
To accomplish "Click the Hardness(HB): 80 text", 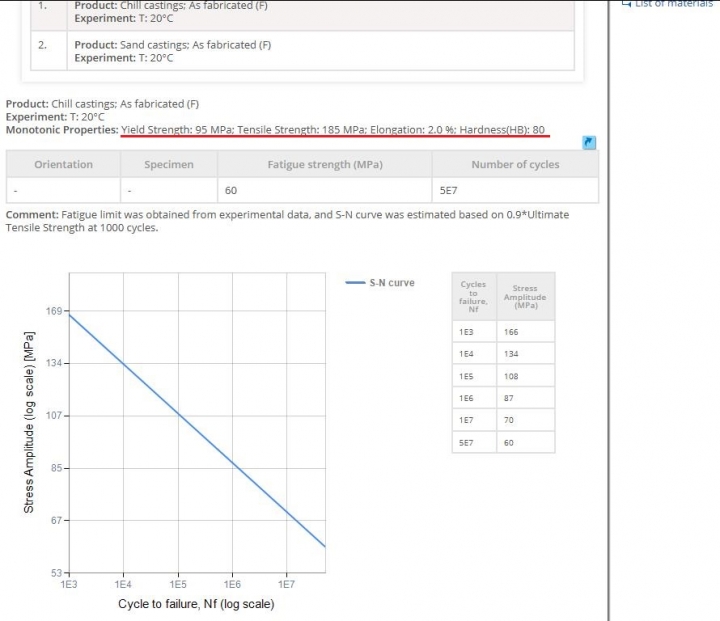I will pos(502,130).
